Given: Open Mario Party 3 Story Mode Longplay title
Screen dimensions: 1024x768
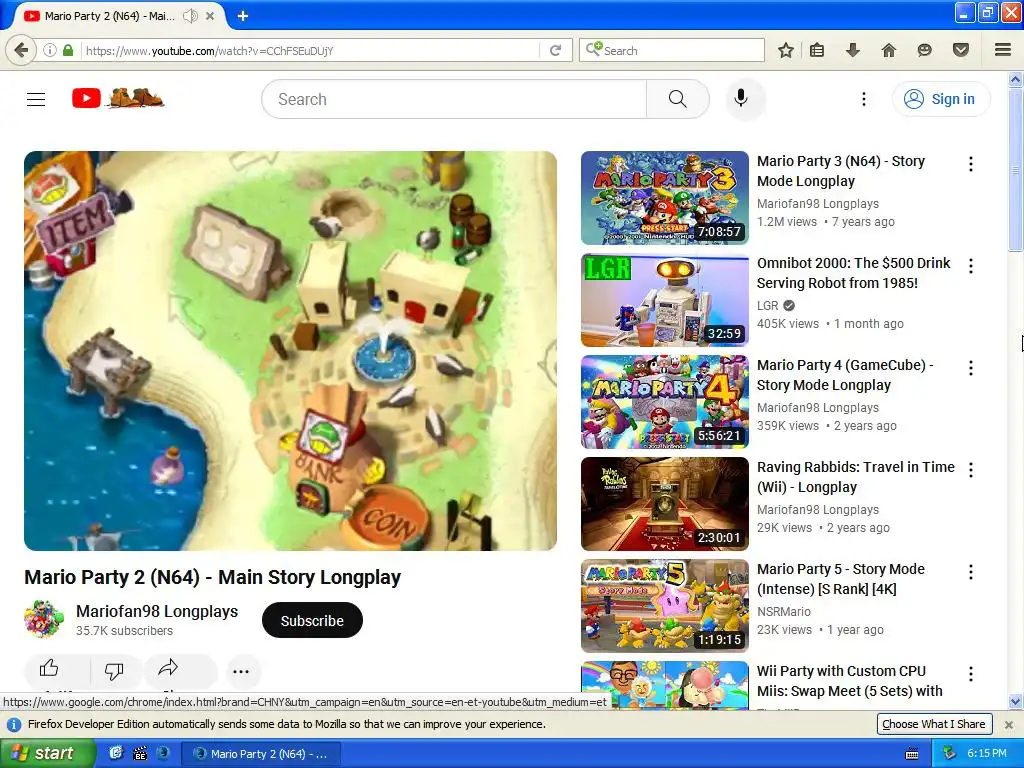Looking at the screenshot, I should pos(840,171).
